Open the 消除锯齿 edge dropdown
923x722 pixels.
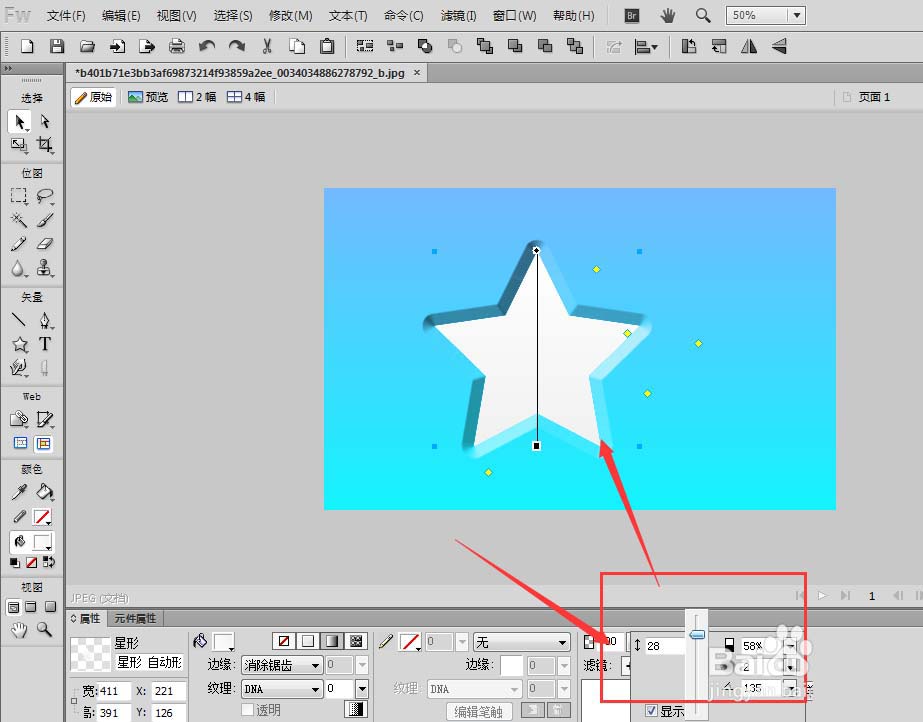click(282, 665)
